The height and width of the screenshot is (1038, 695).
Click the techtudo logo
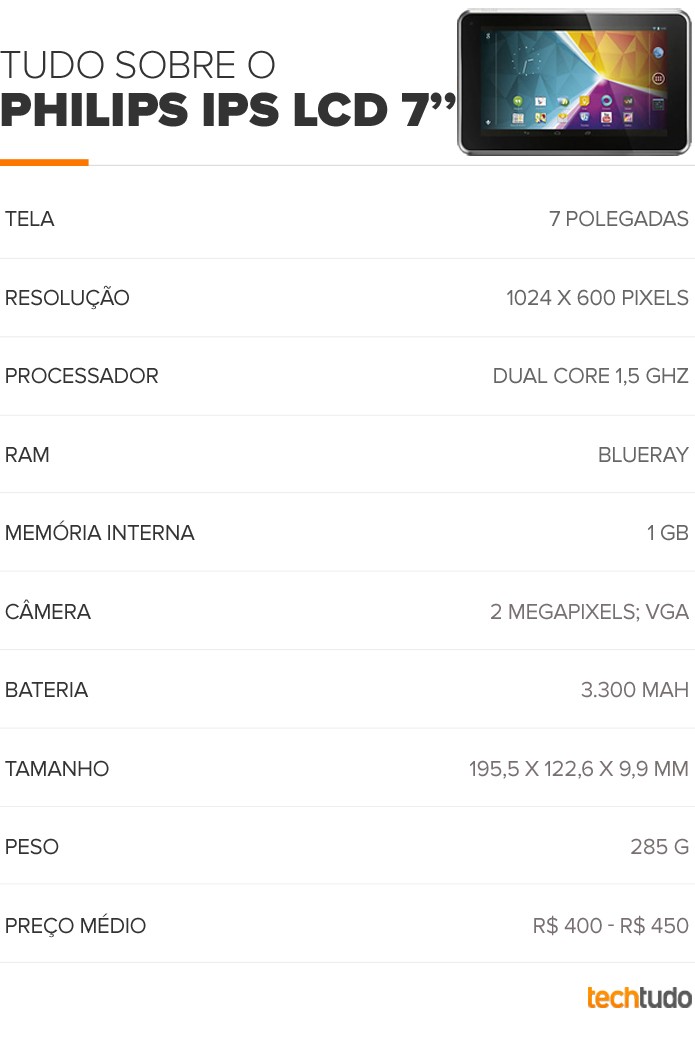(x=639, y=997)
